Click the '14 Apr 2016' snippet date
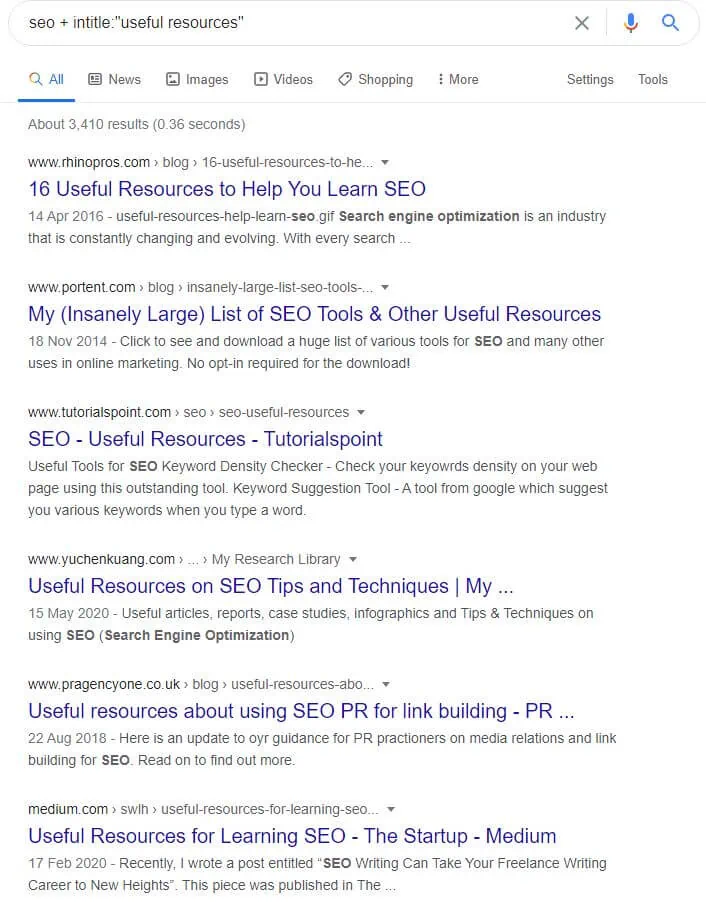 (66, 217)
